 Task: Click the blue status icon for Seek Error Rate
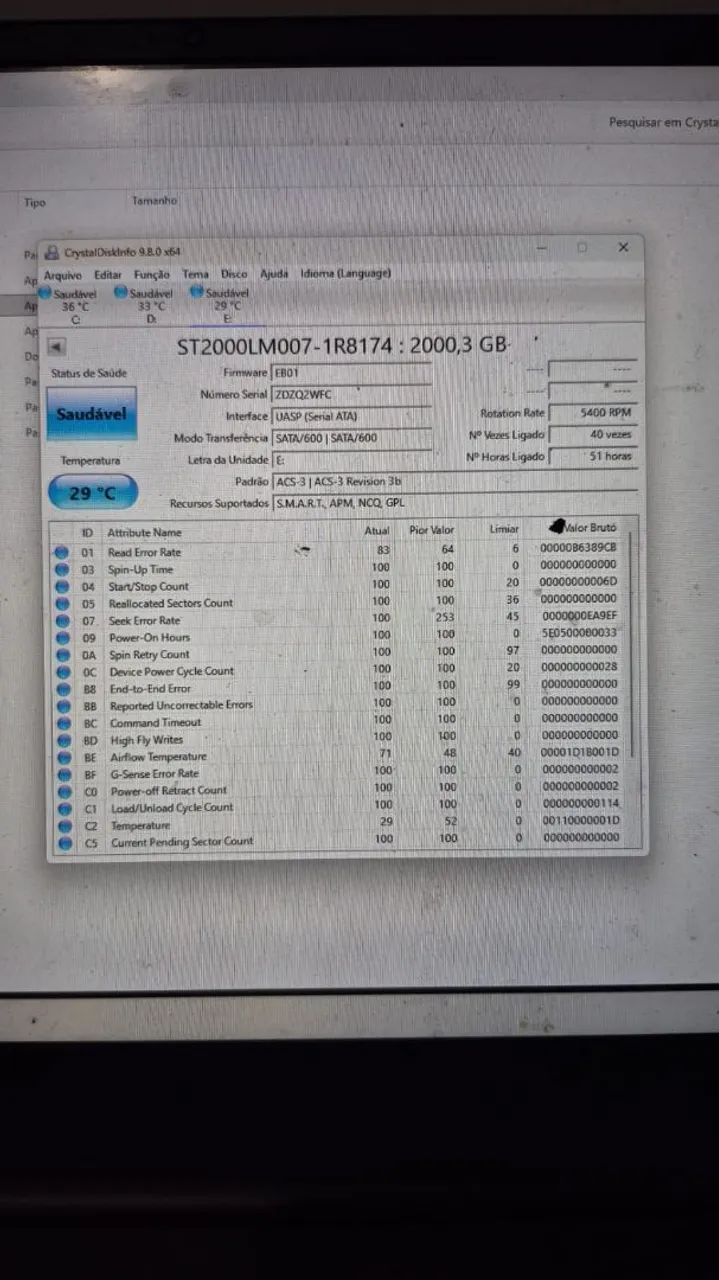(62, 621)
